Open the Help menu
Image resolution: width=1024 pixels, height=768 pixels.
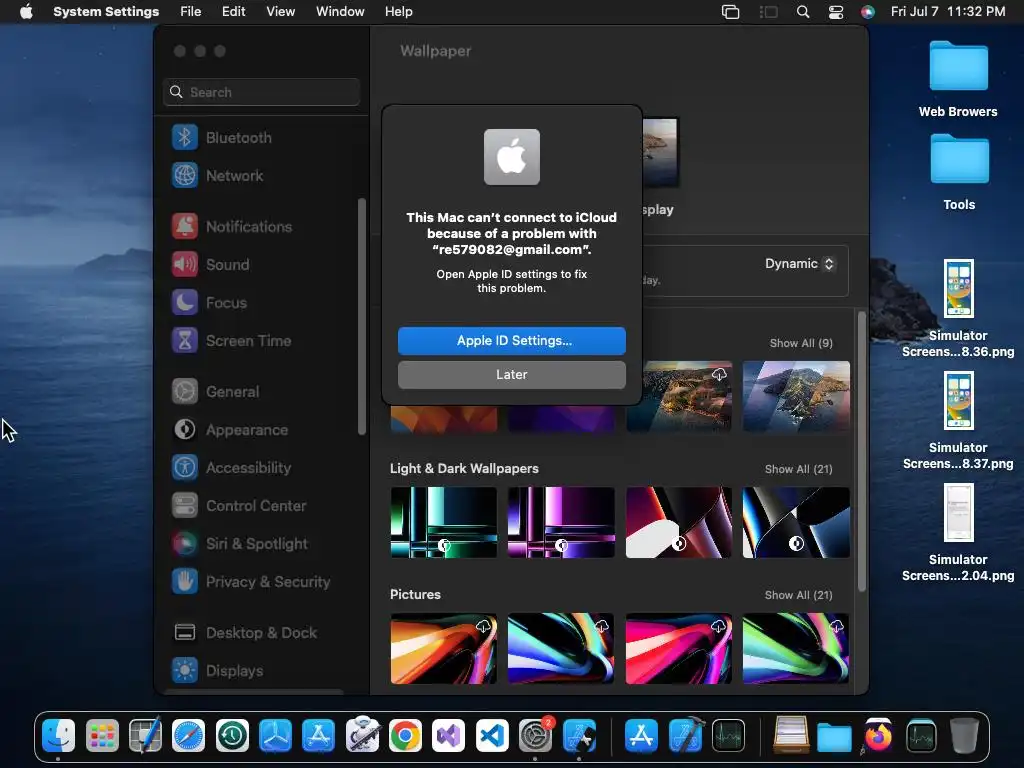(398, 12)
